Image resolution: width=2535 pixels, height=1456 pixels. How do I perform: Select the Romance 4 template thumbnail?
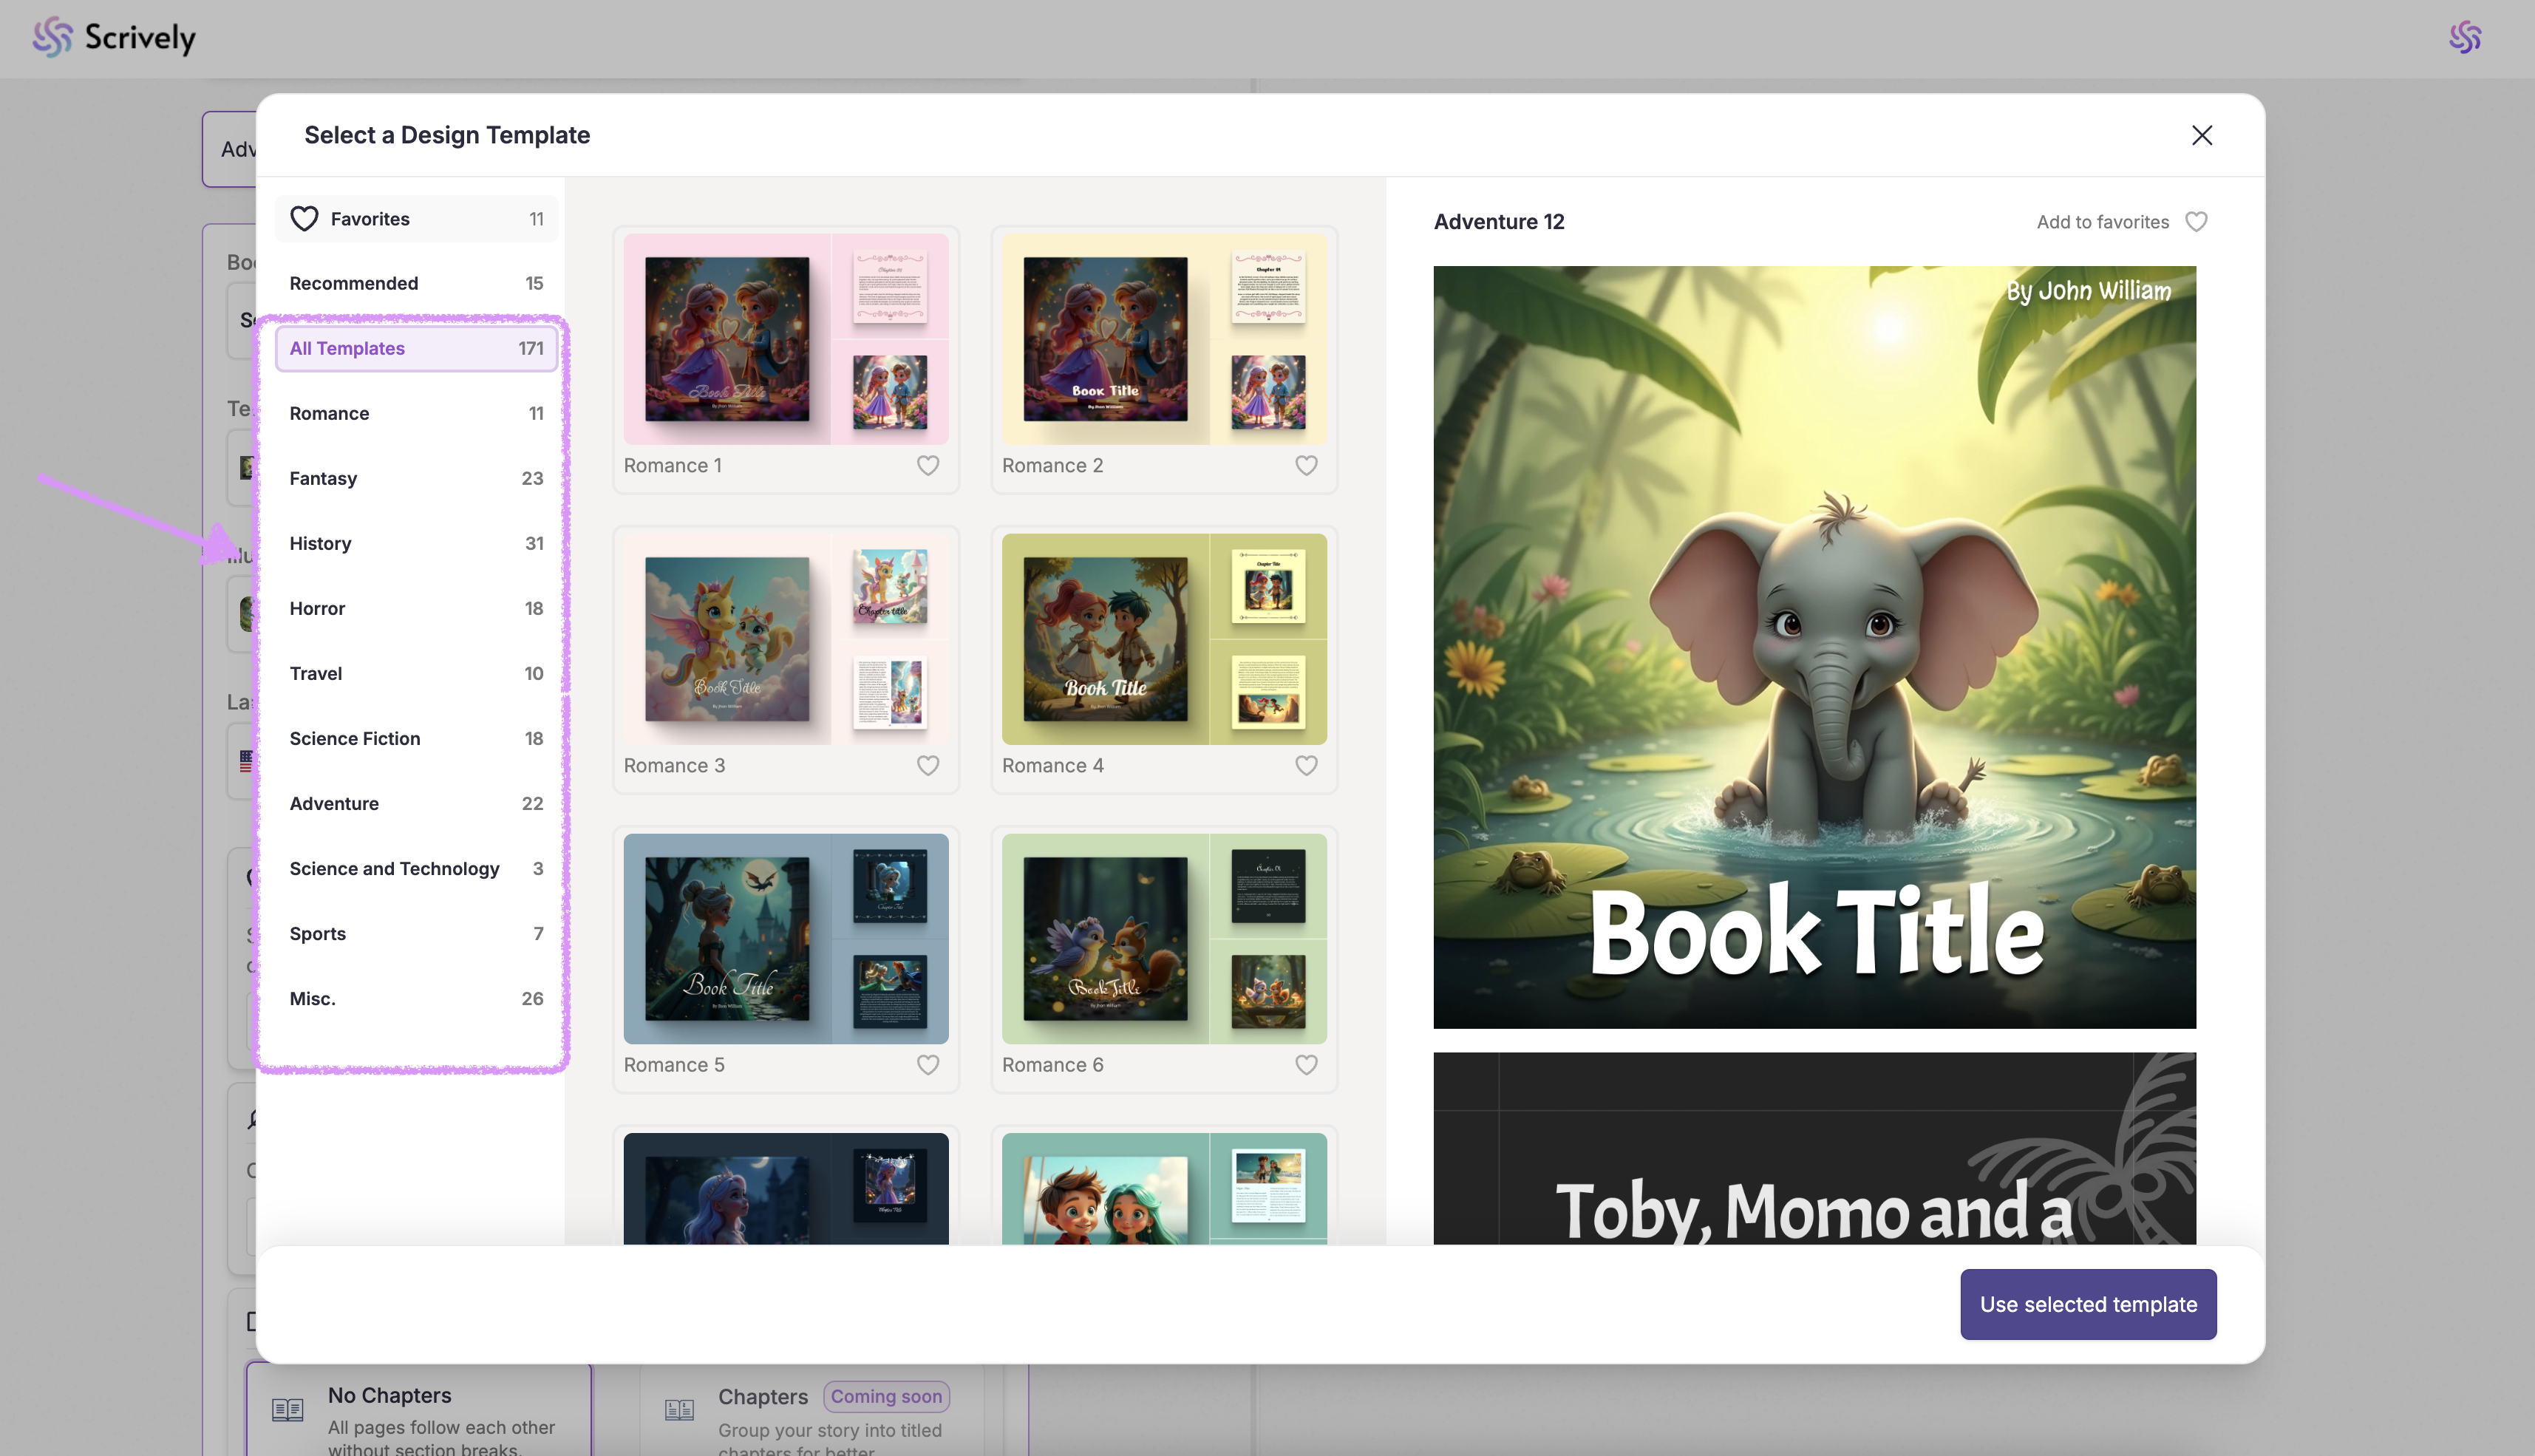pos(1163,639)
